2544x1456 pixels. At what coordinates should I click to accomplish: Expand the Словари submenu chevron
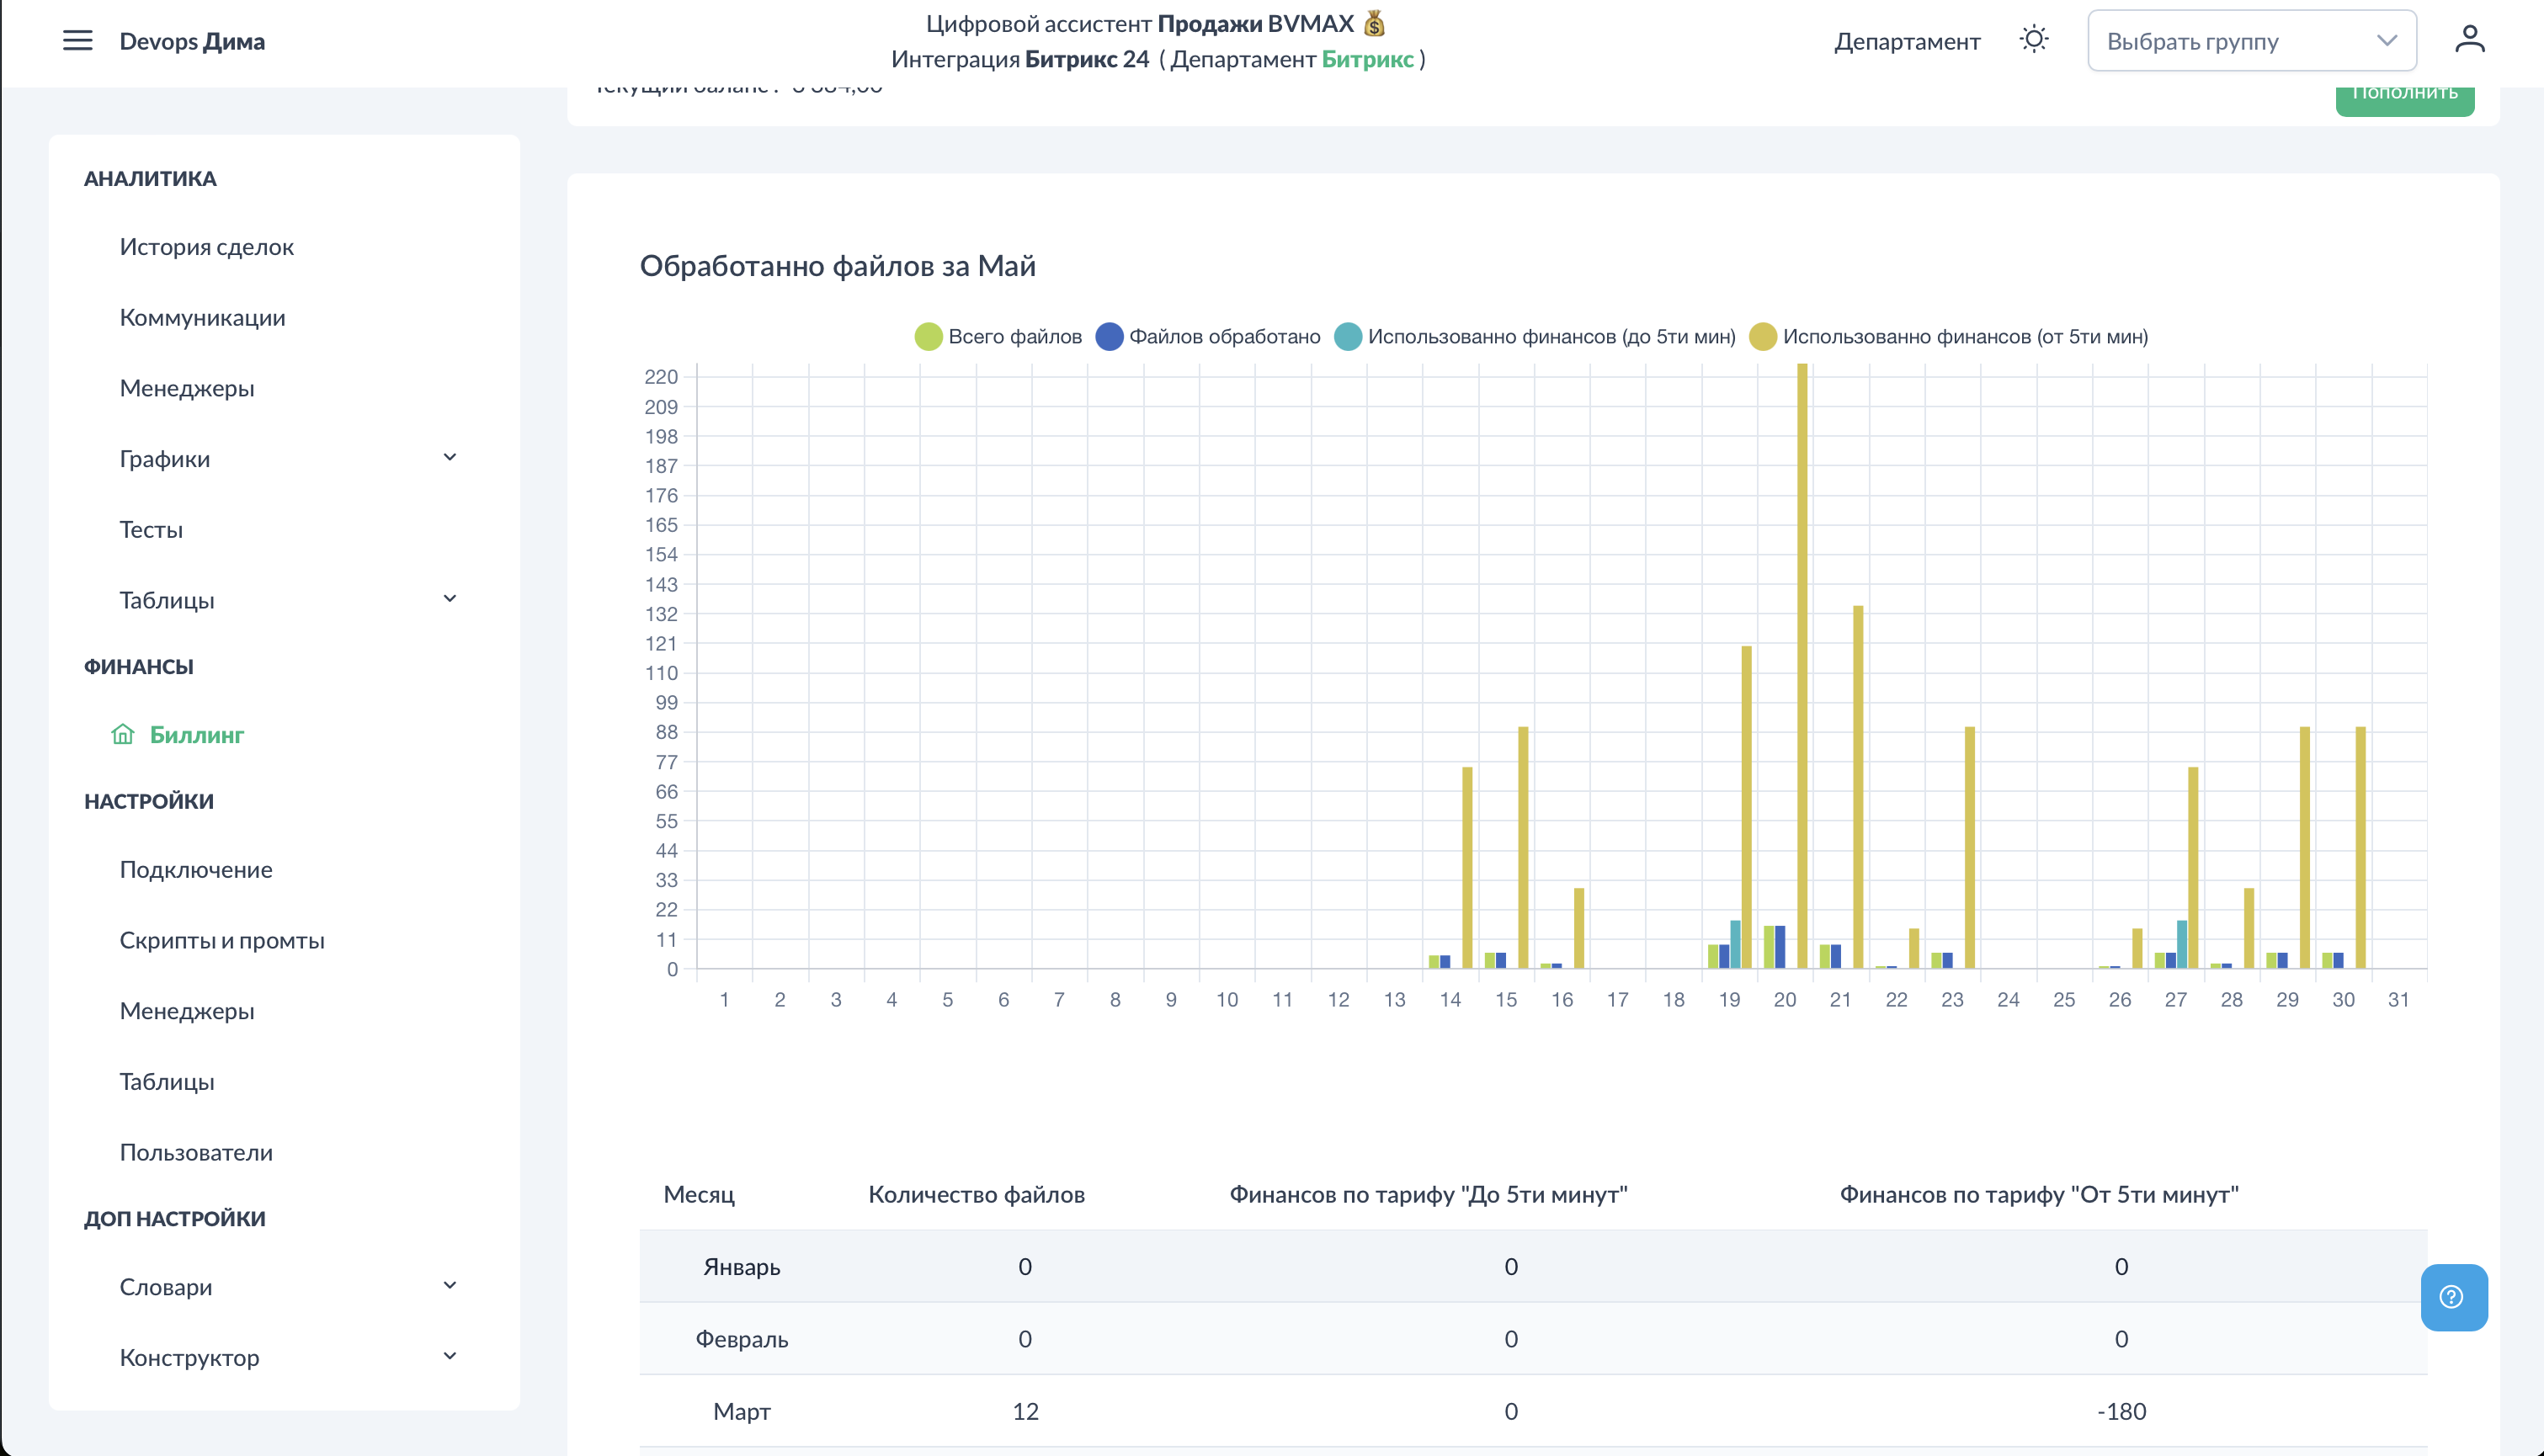[449, 1285]
